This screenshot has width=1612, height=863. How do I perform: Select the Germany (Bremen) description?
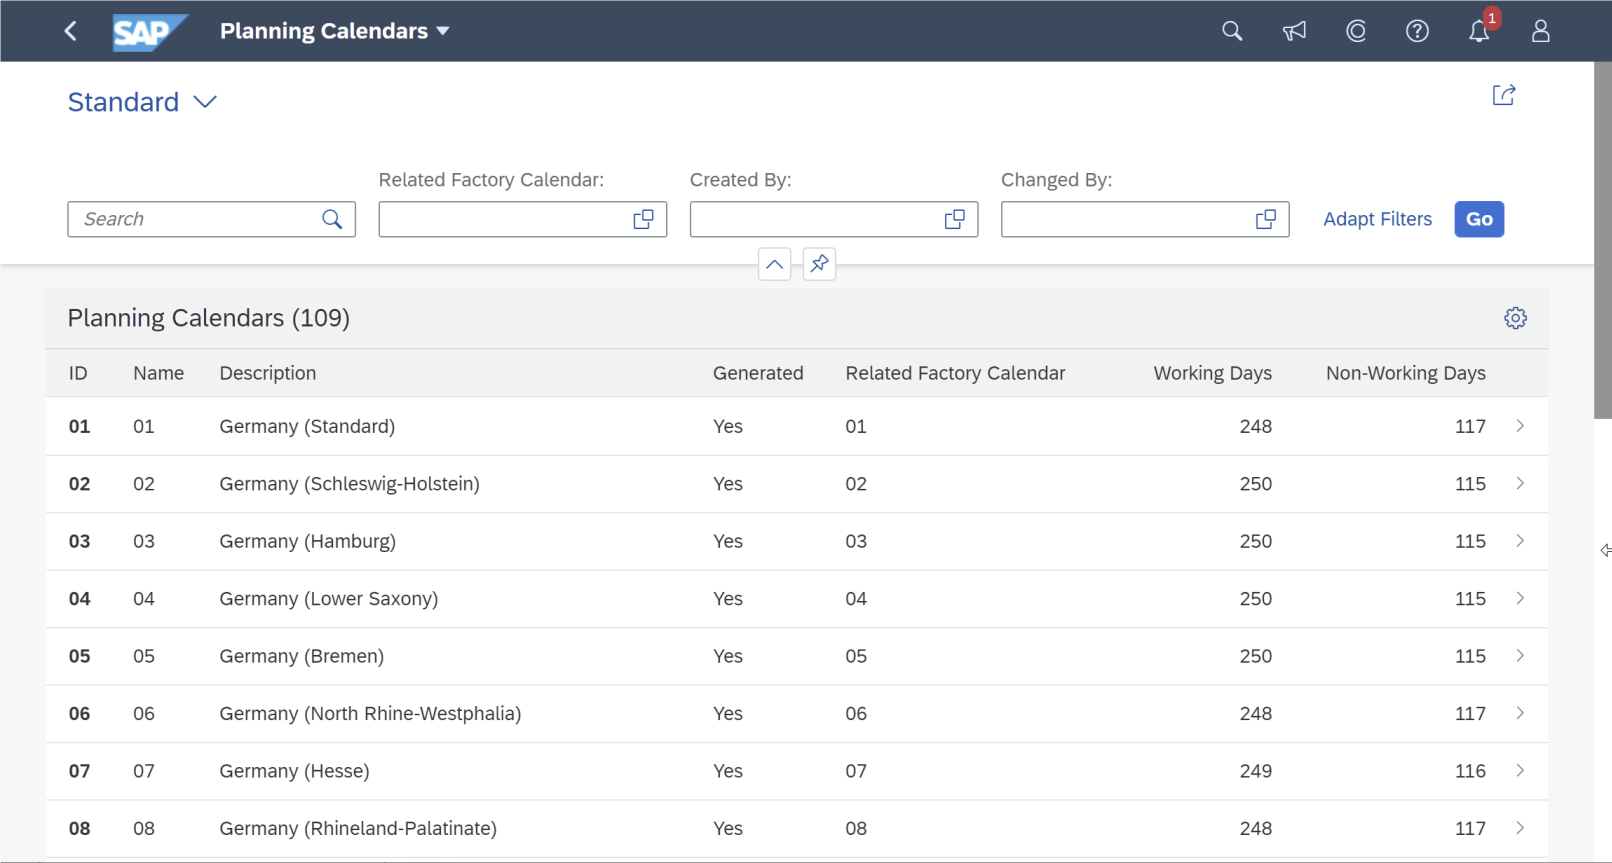pos(301,656)
